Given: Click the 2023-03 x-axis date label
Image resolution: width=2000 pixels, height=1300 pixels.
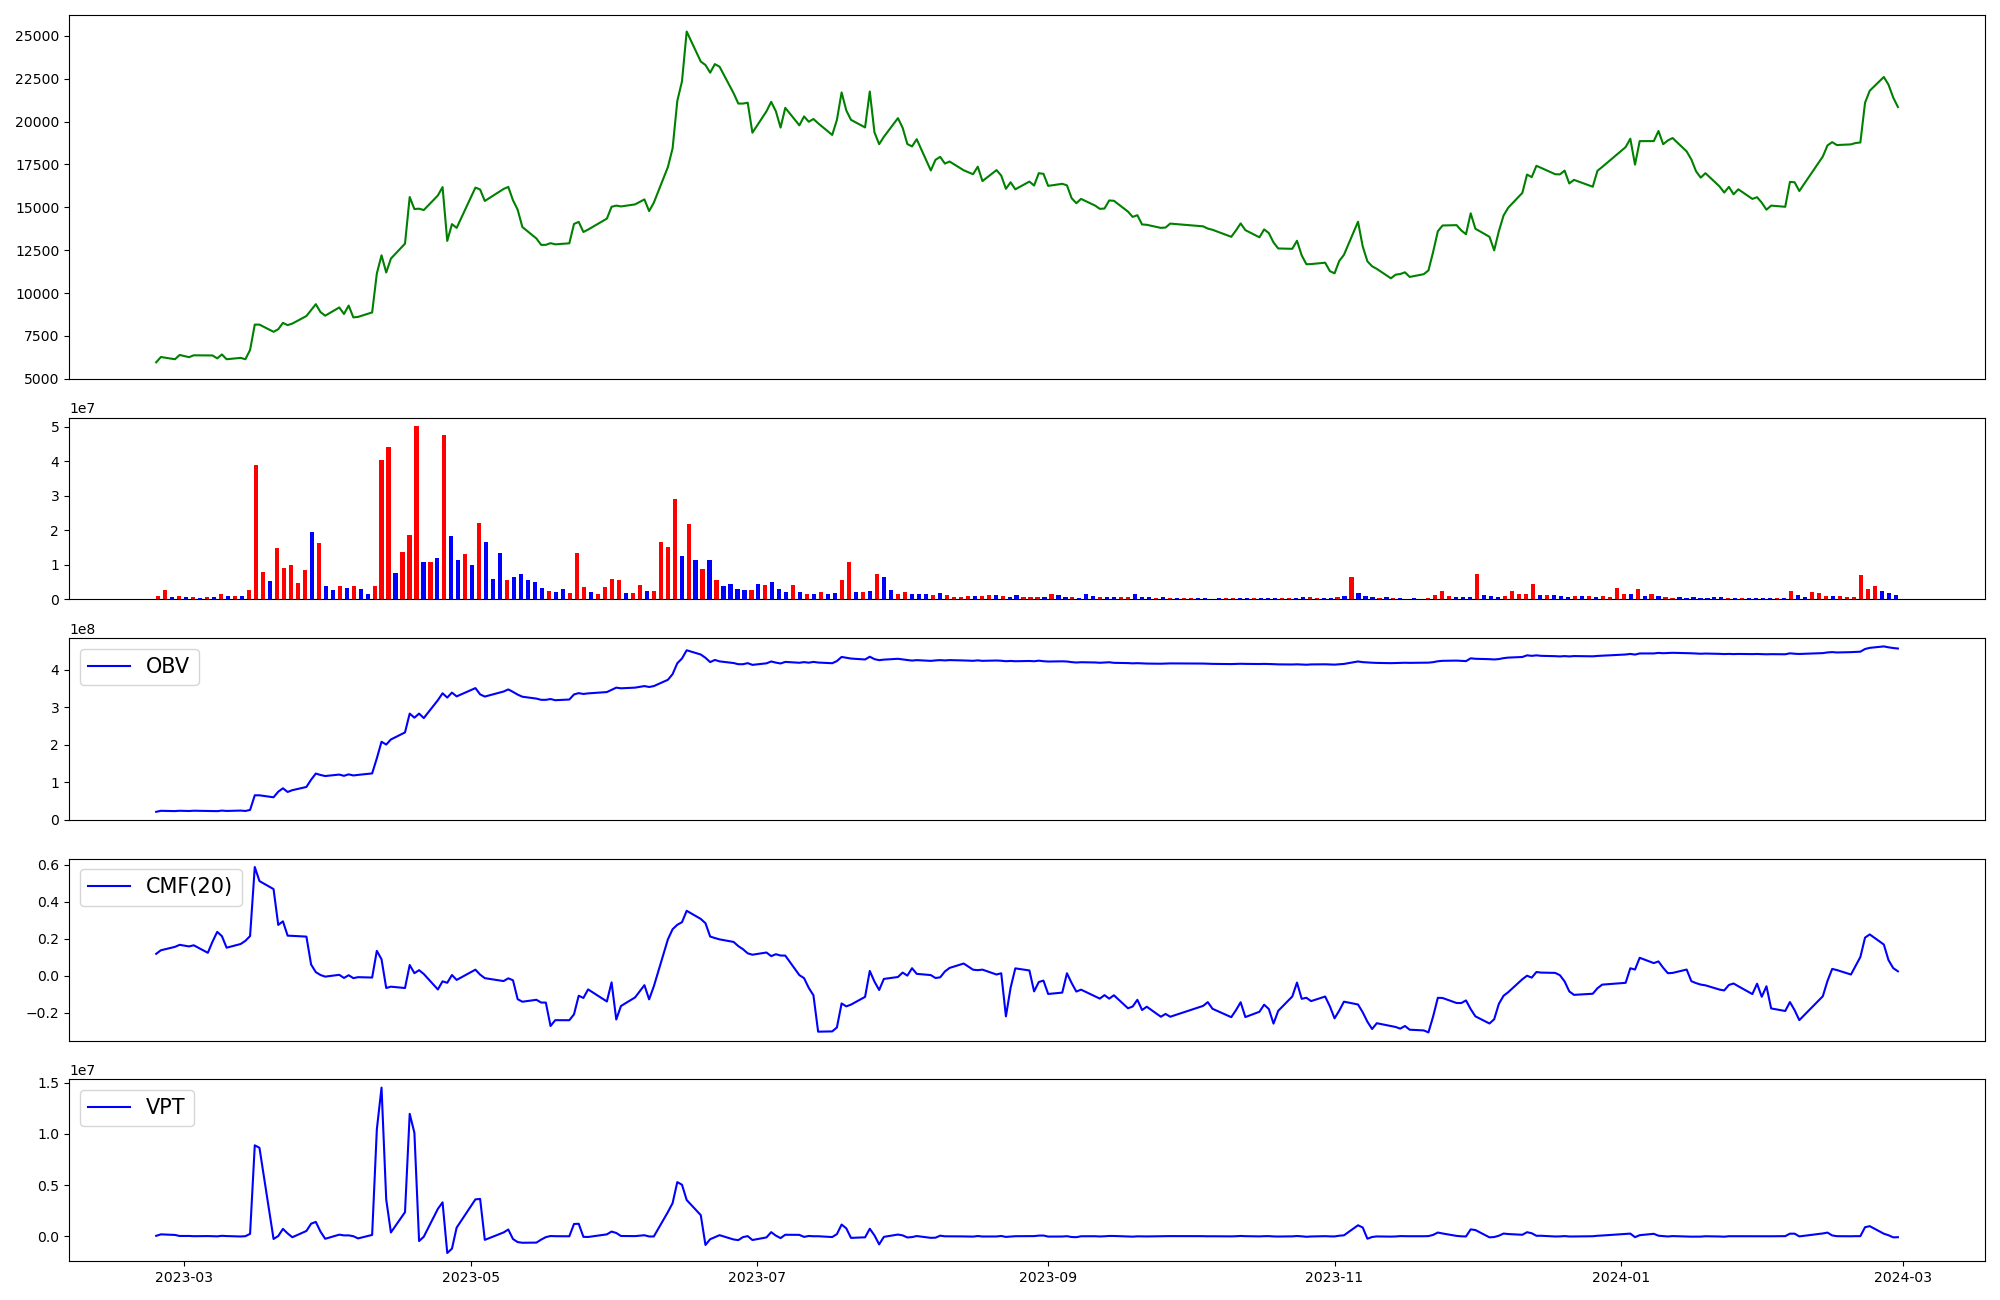Looking at the screenshot, I should tap(184, 1276).
